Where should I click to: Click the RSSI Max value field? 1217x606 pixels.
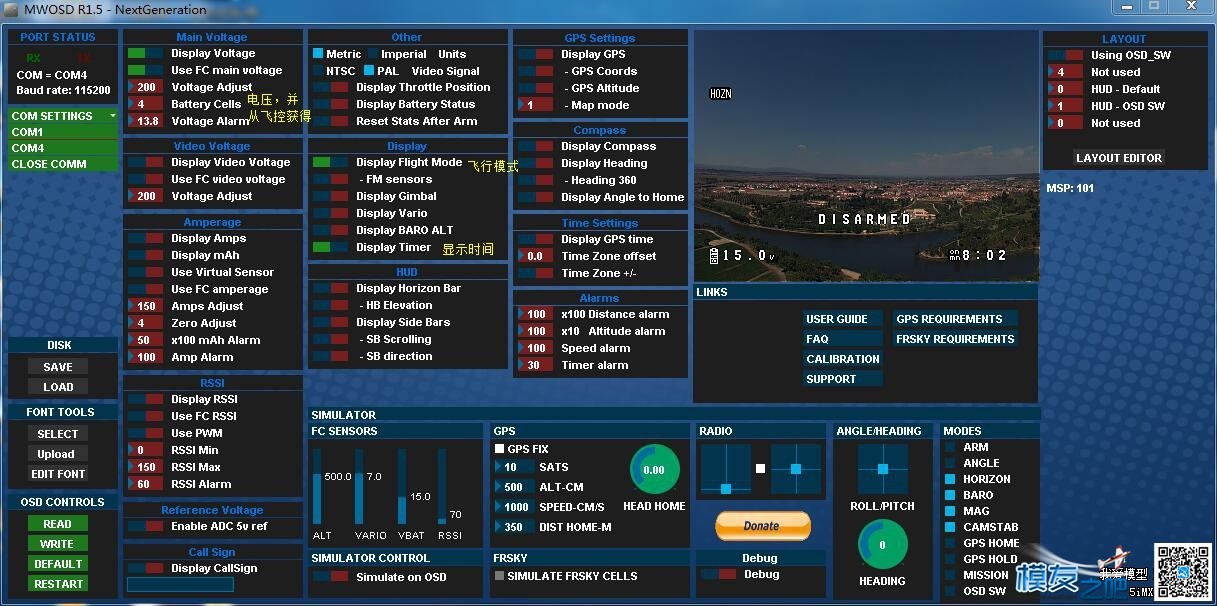tap(145, 467)
